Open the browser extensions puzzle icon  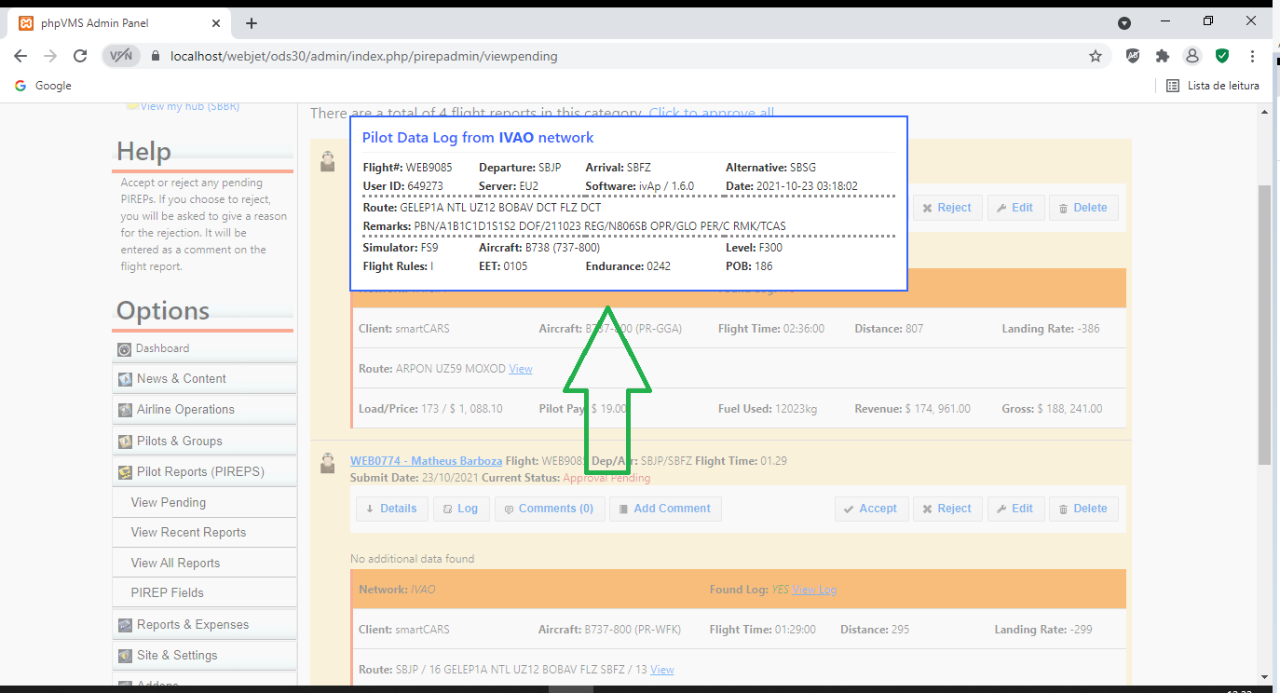(1162, 56)
